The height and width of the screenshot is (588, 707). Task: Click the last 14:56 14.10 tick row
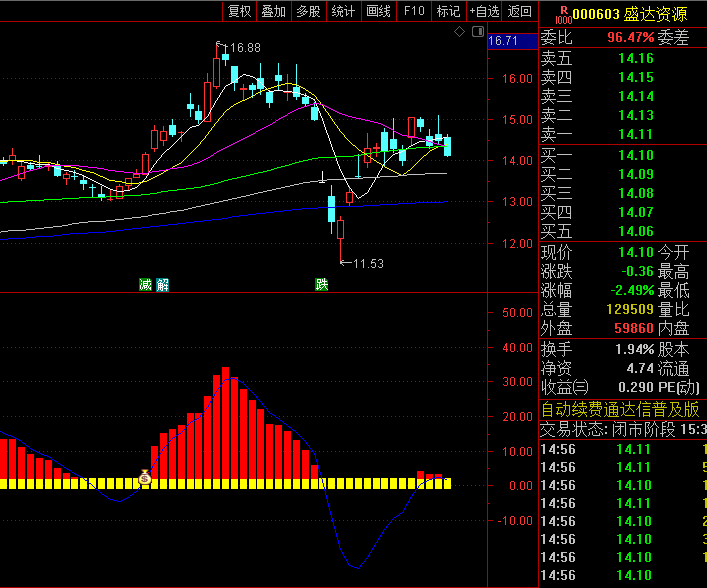click(x=623, y=575)
